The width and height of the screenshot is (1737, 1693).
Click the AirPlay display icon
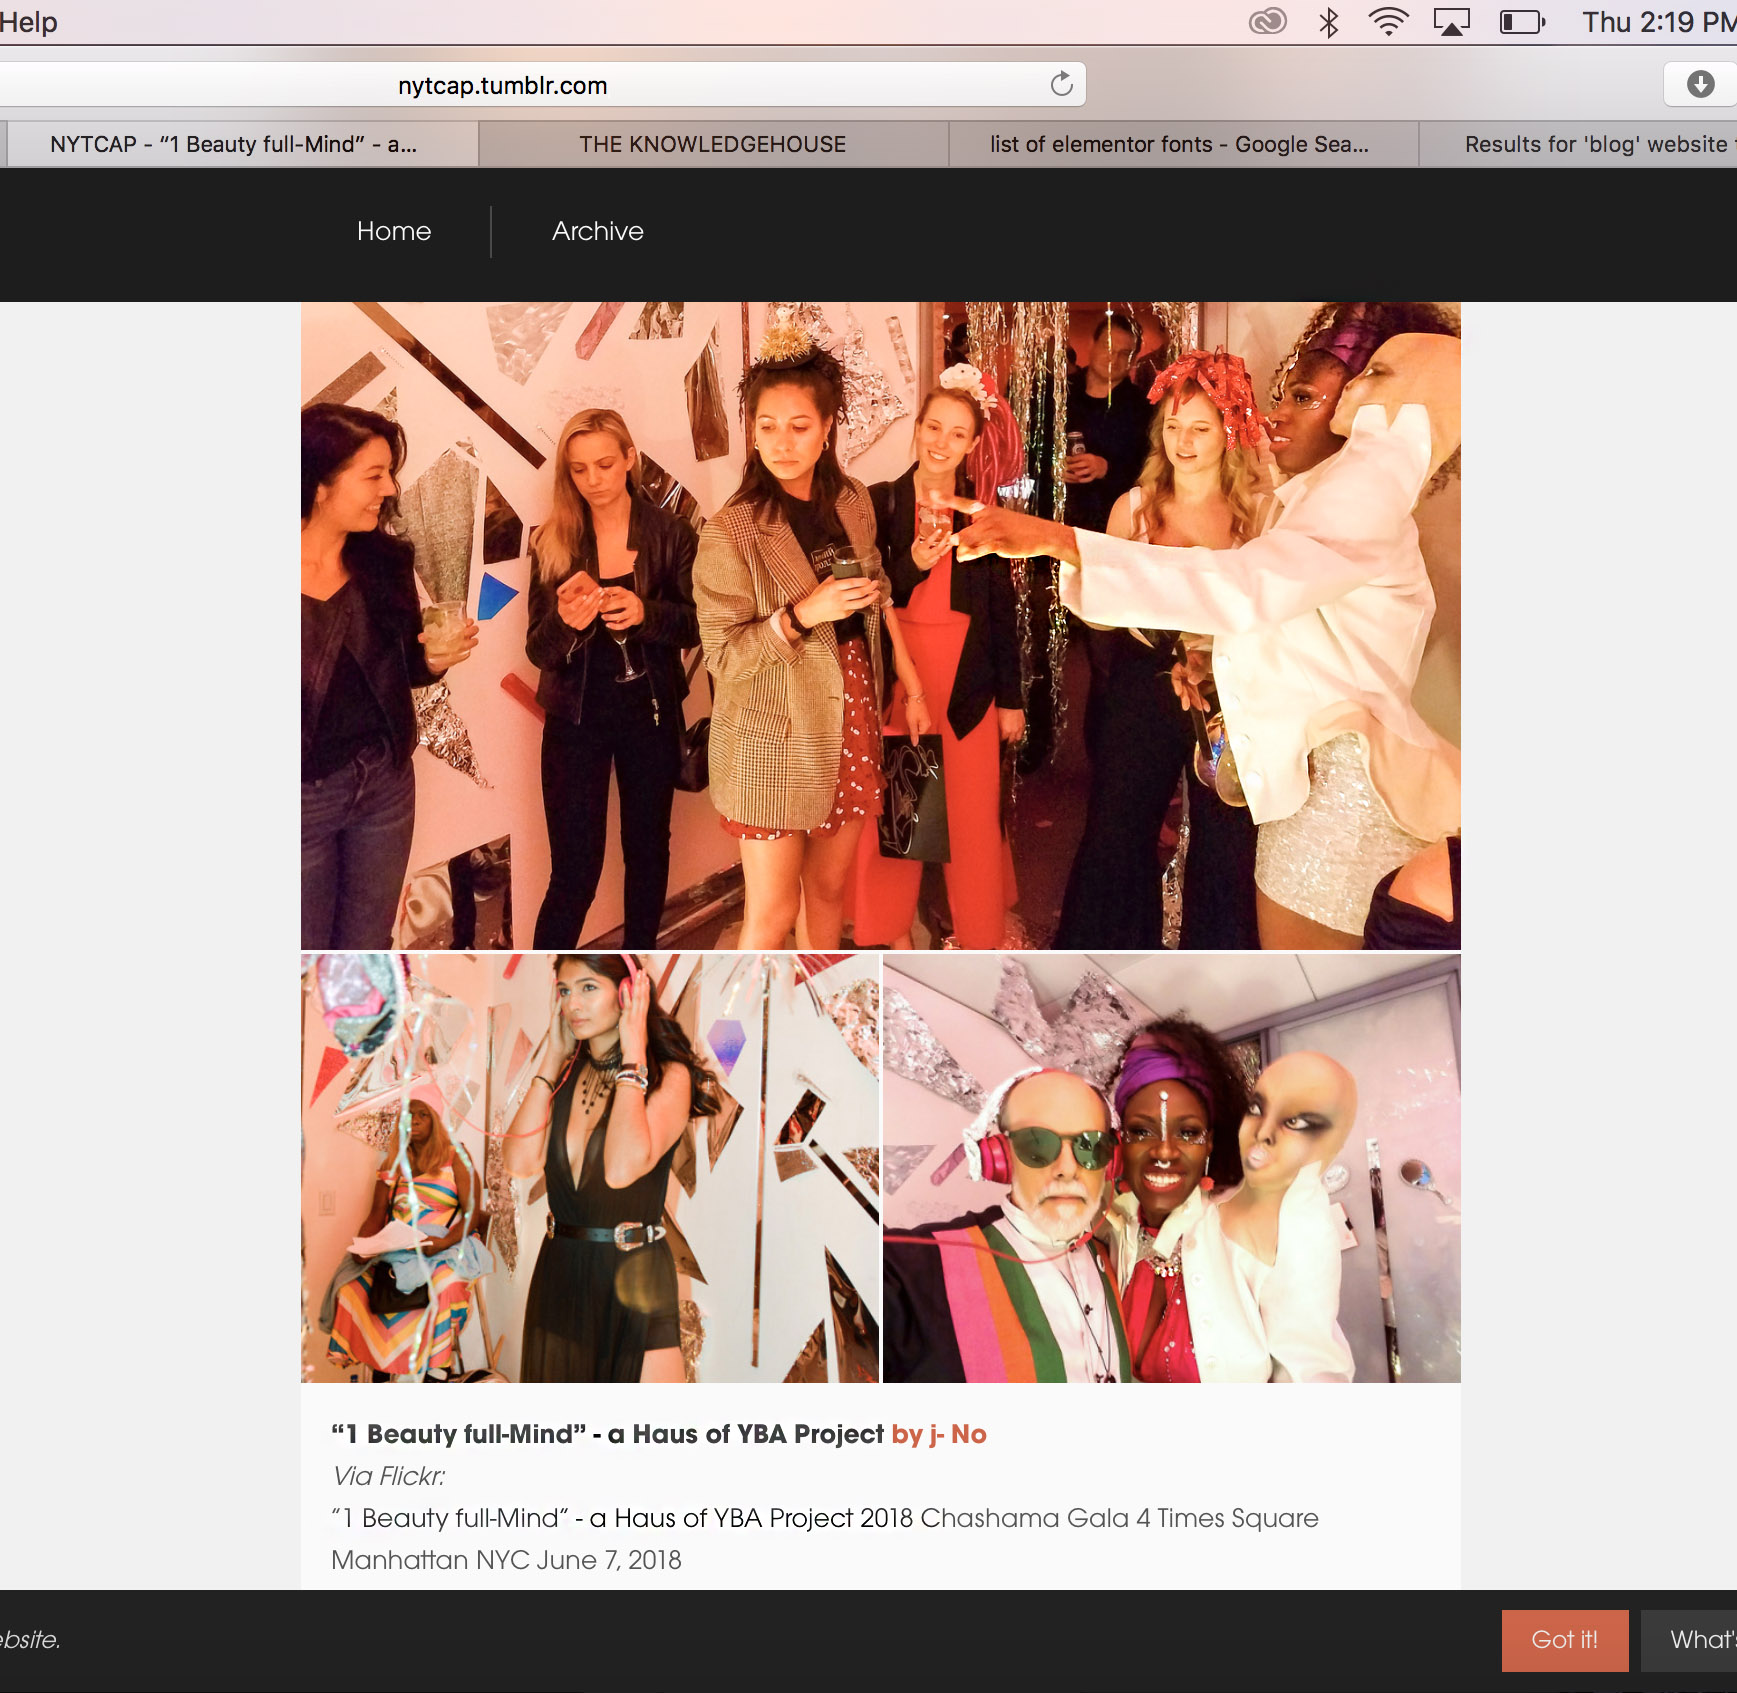coord(1451,22)
